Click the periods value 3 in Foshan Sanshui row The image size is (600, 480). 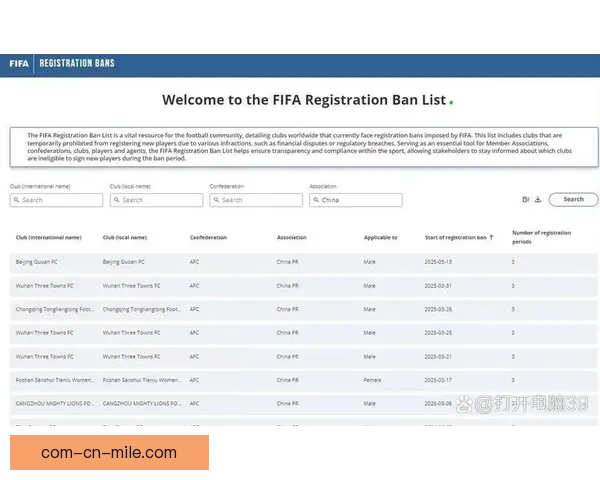tap(513, 380)
